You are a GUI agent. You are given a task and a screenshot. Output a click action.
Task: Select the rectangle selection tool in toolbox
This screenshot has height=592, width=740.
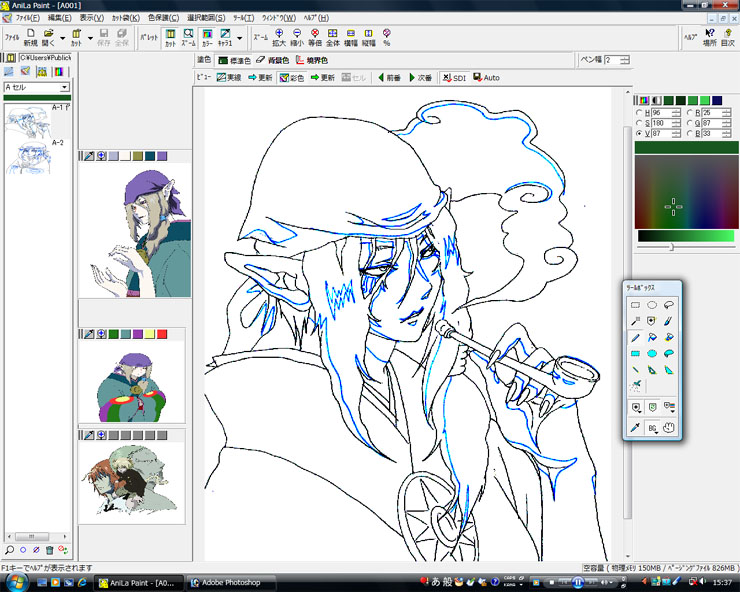tap(635, 305)
